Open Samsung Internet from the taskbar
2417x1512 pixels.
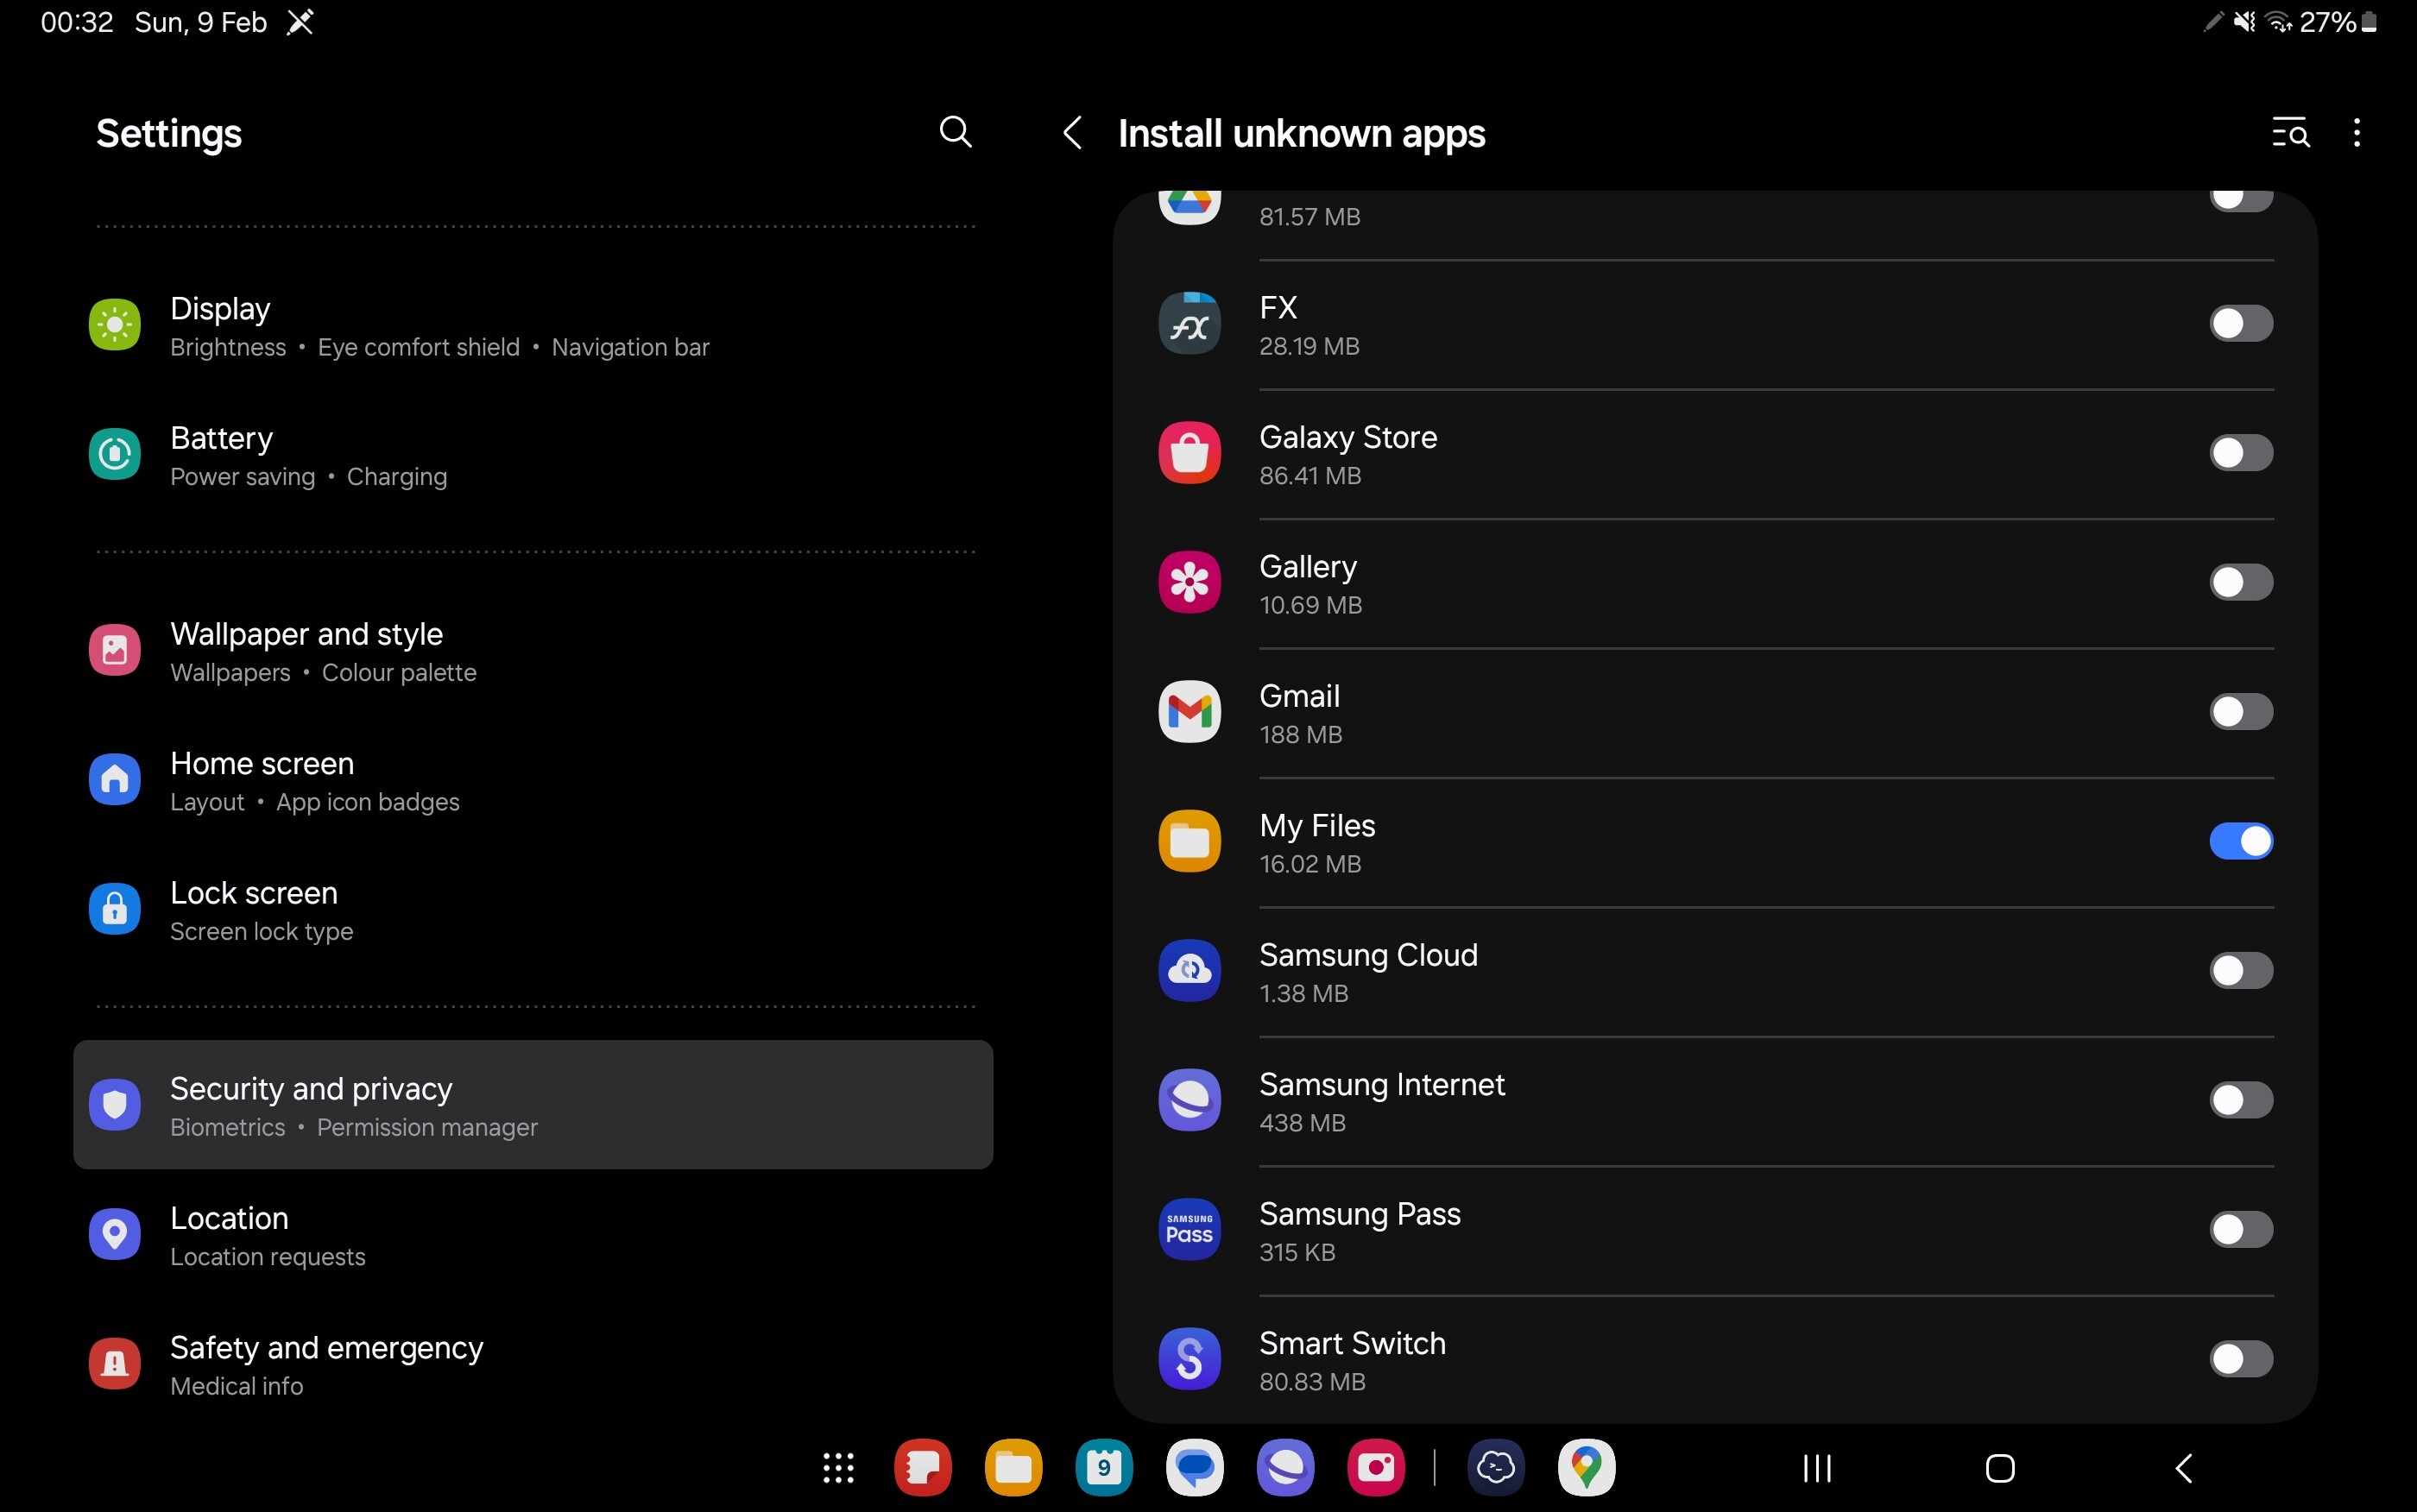pos(1285,1468)
